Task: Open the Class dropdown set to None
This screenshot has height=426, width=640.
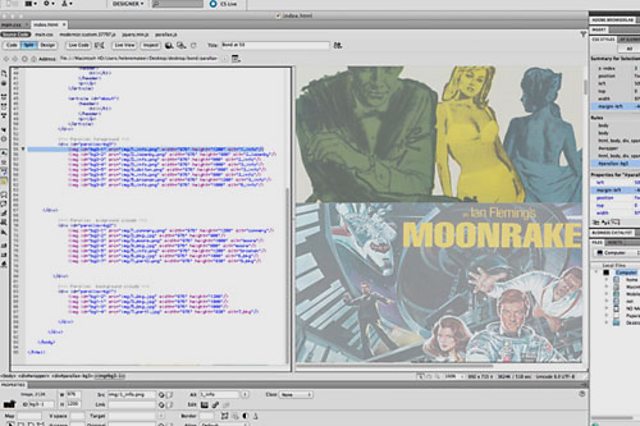Action: point(296,395)
